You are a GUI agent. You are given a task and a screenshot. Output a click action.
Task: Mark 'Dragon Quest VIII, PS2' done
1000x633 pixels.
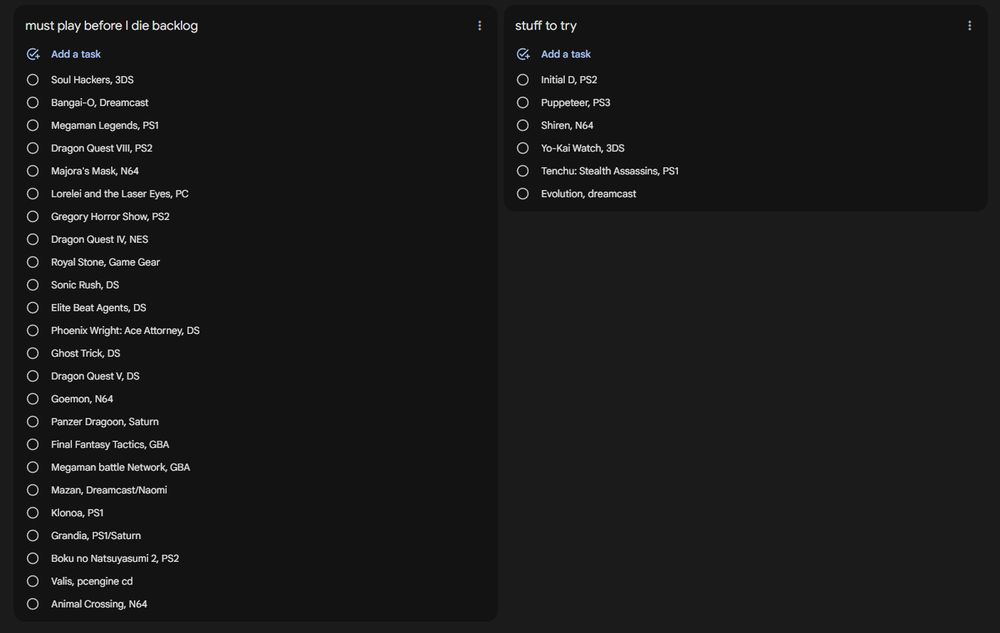(33, 148)
